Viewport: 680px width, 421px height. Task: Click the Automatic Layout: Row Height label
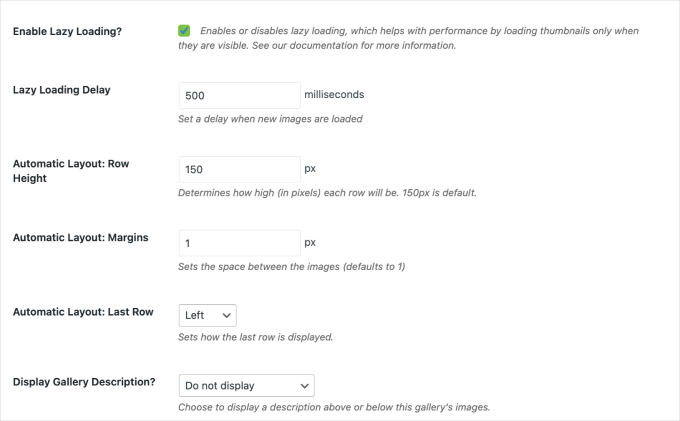pos(71,170)
